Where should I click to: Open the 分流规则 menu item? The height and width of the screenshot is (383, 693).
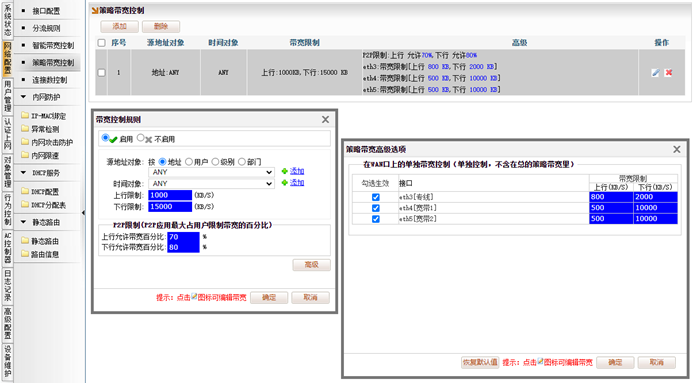click(x=46, y=28)
